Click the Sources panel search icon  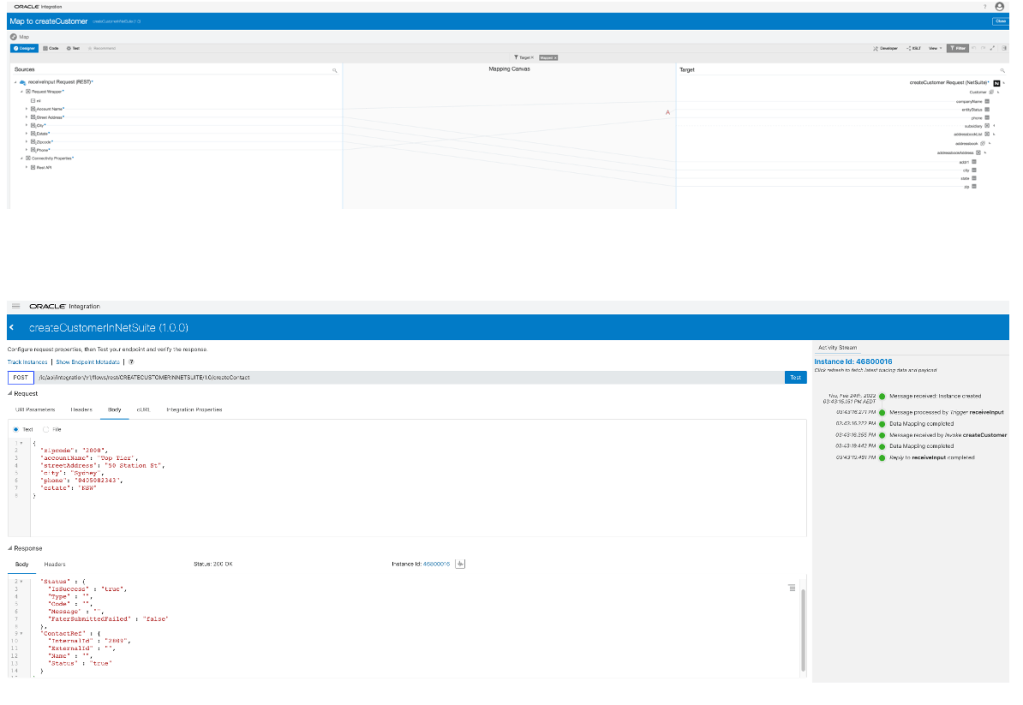[334, 70]
